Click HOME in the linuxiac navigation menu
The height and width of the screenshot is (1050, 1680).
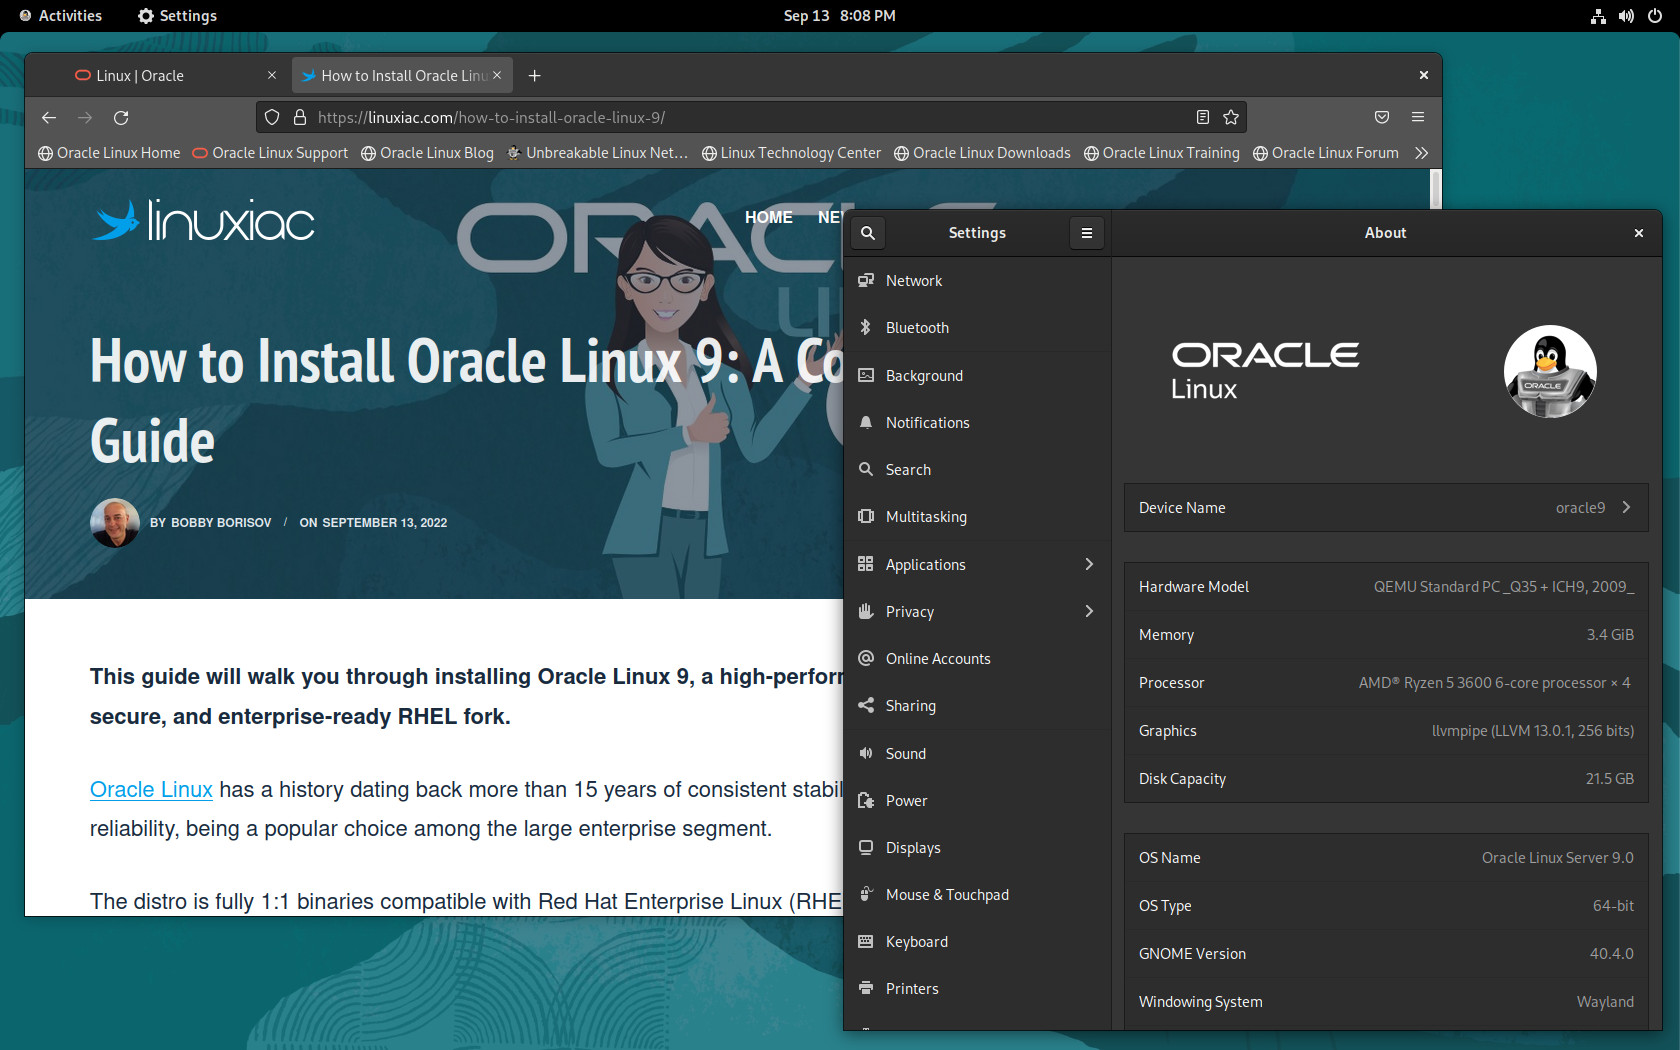click(x=769, y=217)
